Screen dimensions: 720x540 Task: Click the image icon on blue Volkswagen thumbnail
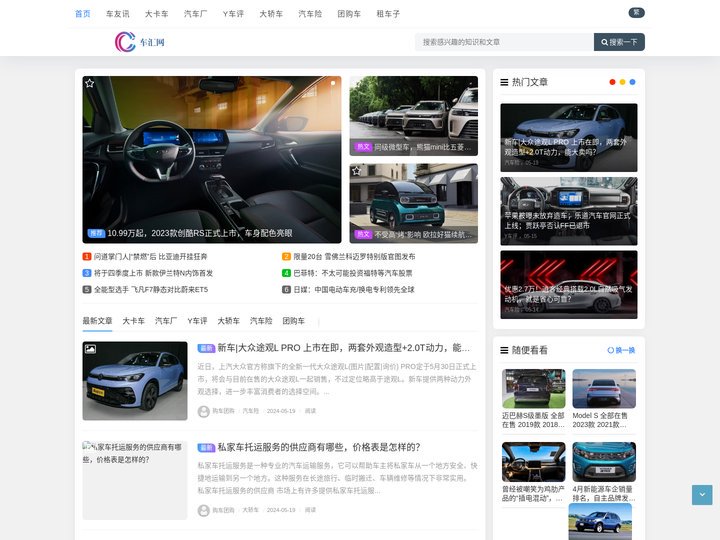(x=90, y=349)
